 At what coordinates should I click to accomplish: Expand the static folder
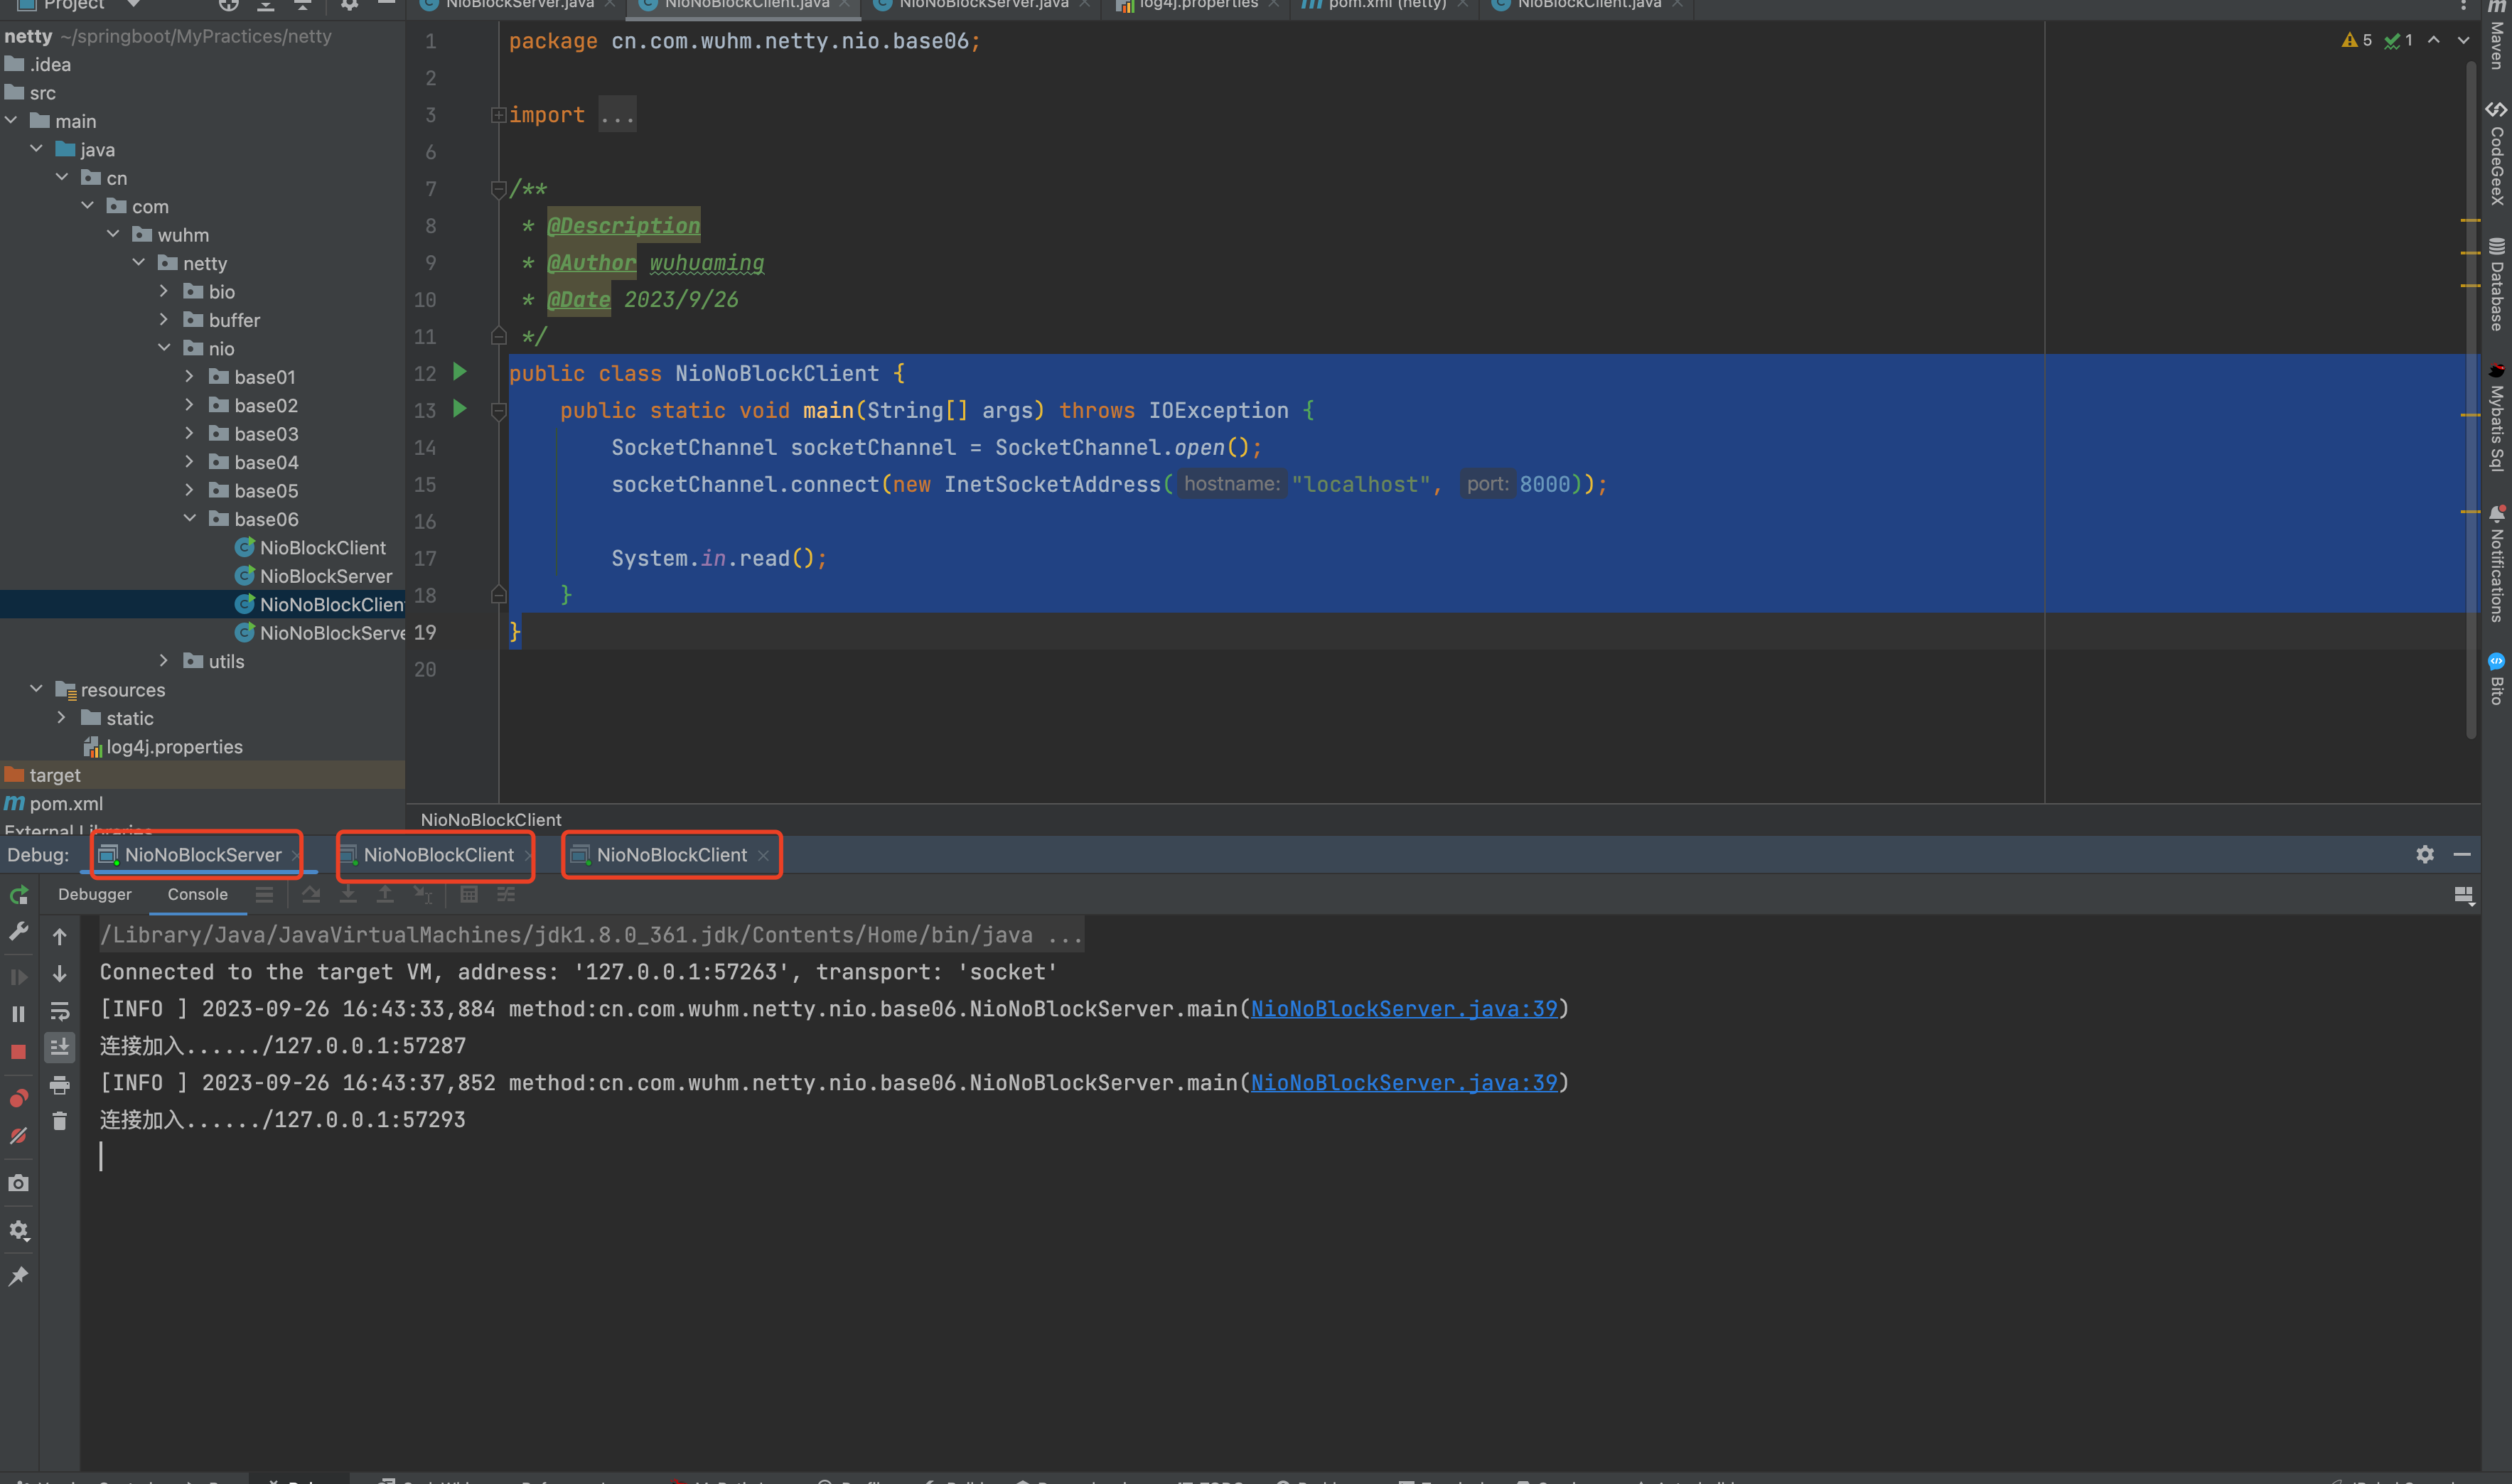[62, 718]
